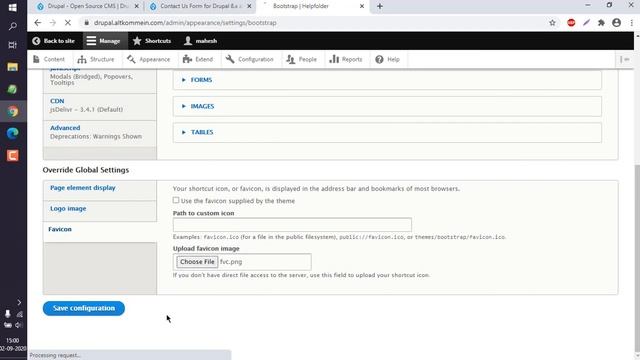
Task: Open Windows search from taskbar
Action: tap(13, 27)
